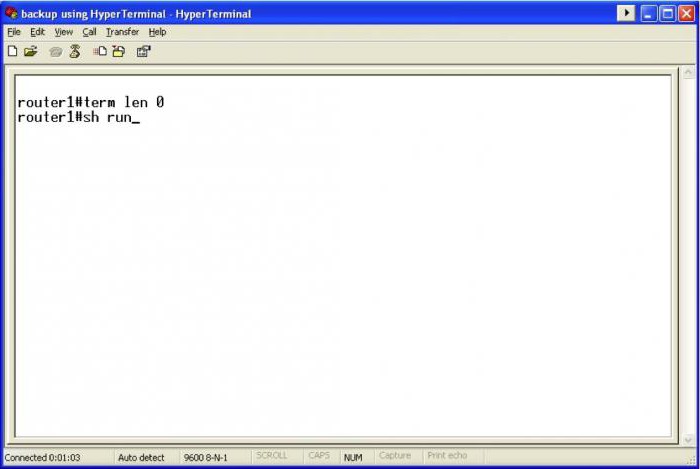Click the NUM status bar indicator

click(353, 457)
